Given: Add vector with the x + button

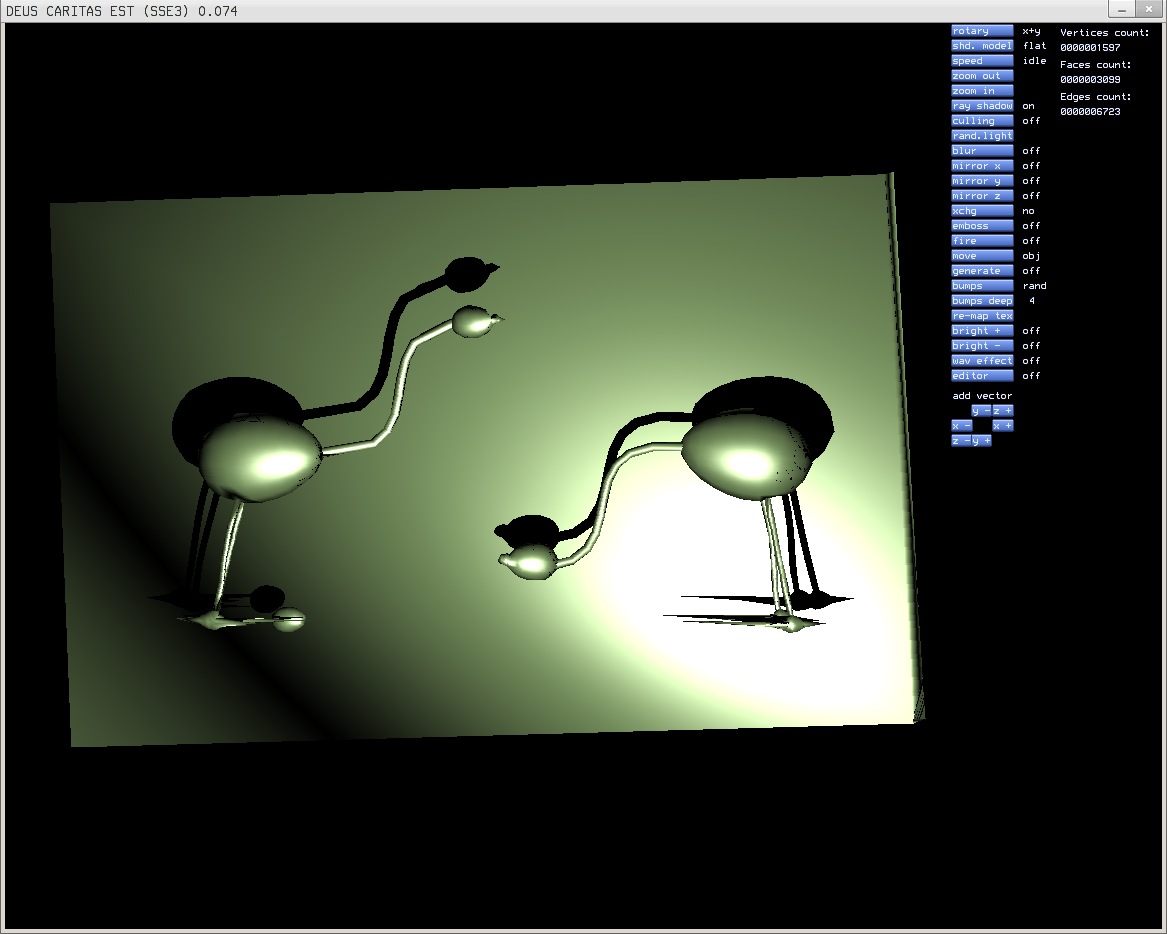Looking at the screenshot, I should point(1004,425).
